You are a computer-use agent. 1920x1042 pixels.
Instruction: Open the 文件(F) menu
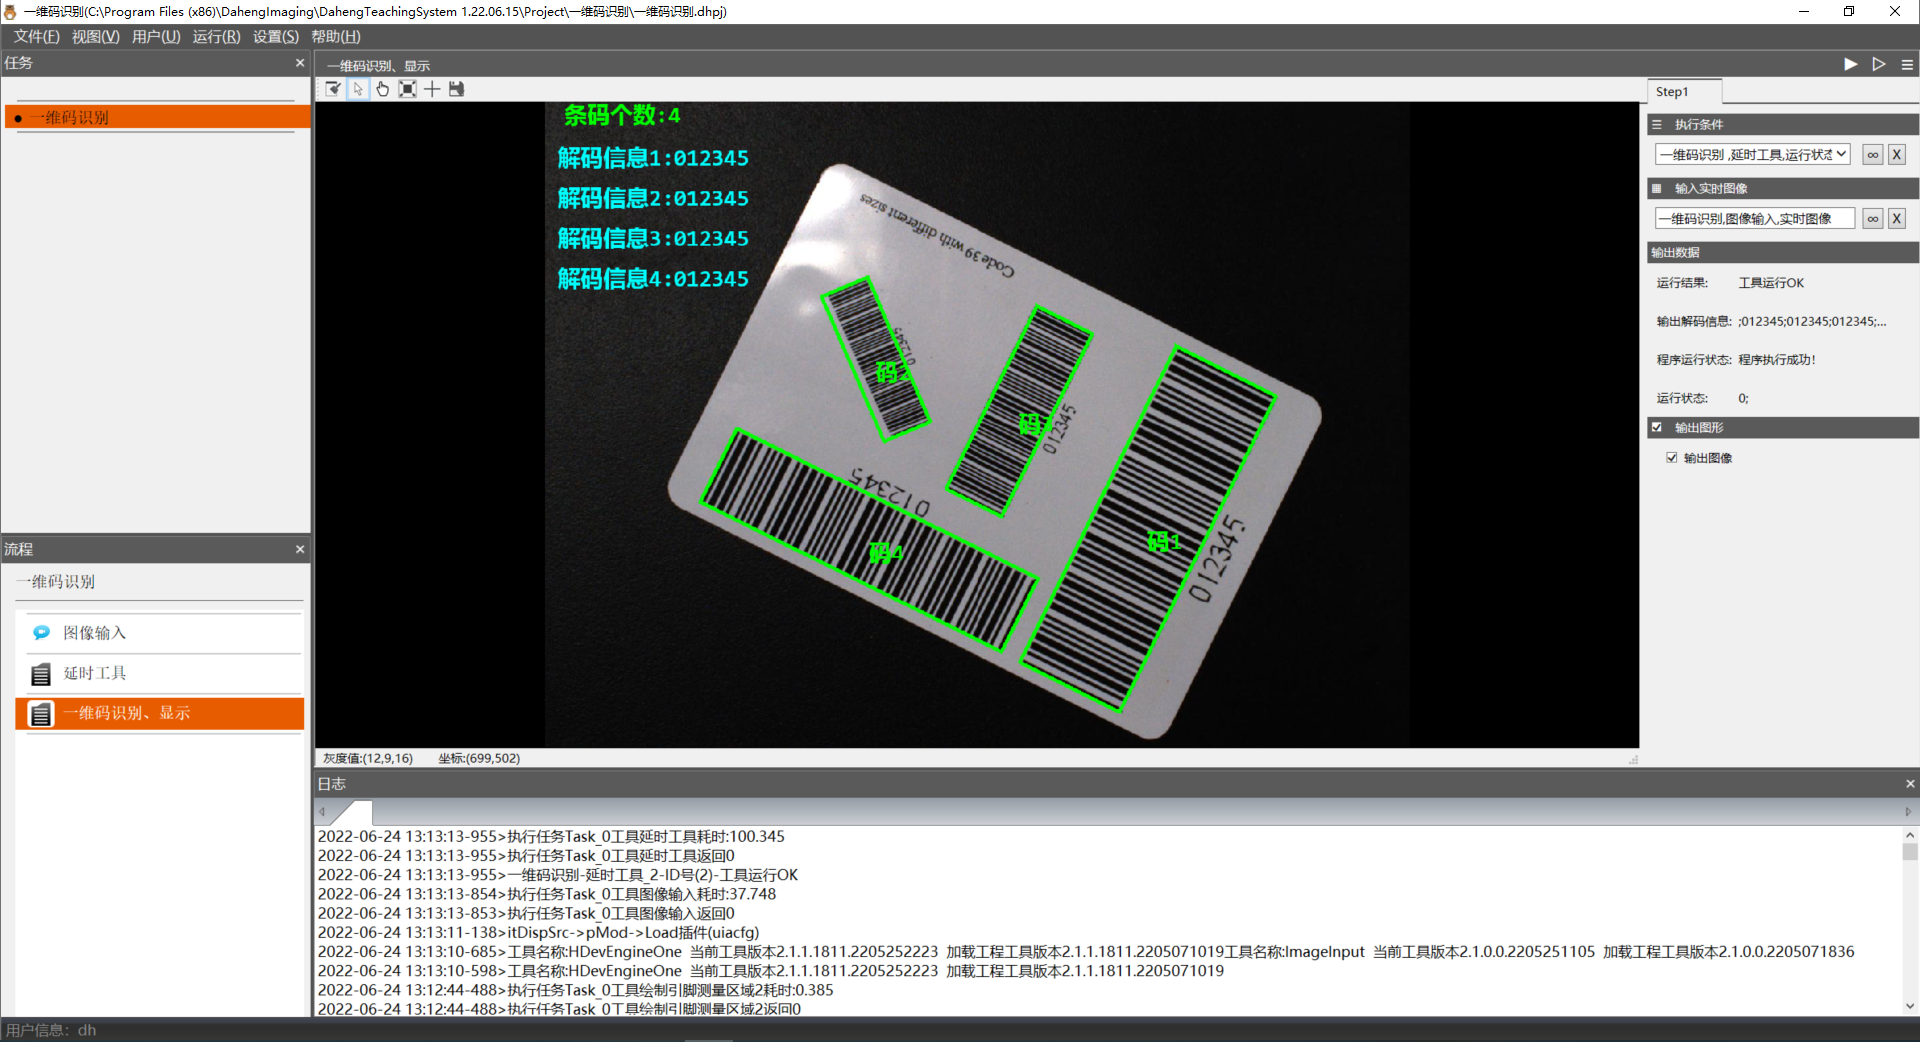(x=37, y=37)
